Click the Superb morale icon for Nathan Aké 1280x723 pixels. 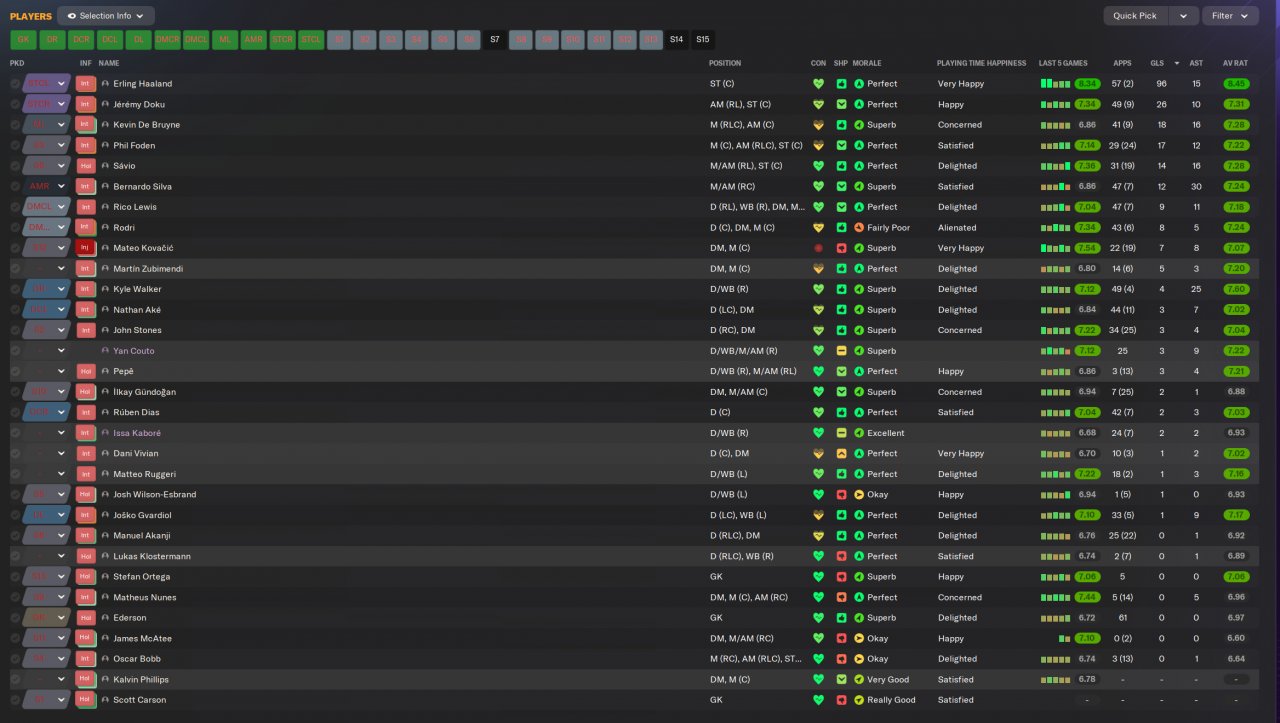859,310
